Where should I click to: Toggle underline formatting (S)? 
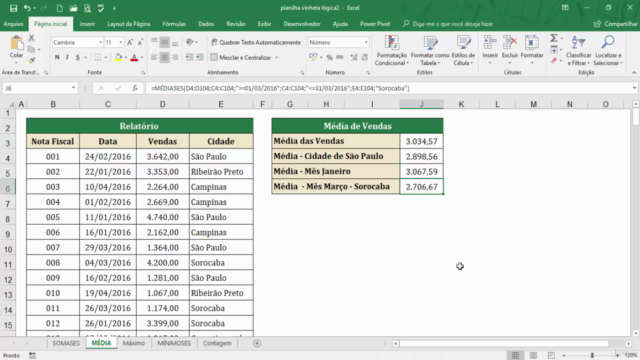click(x=78, y=58)
